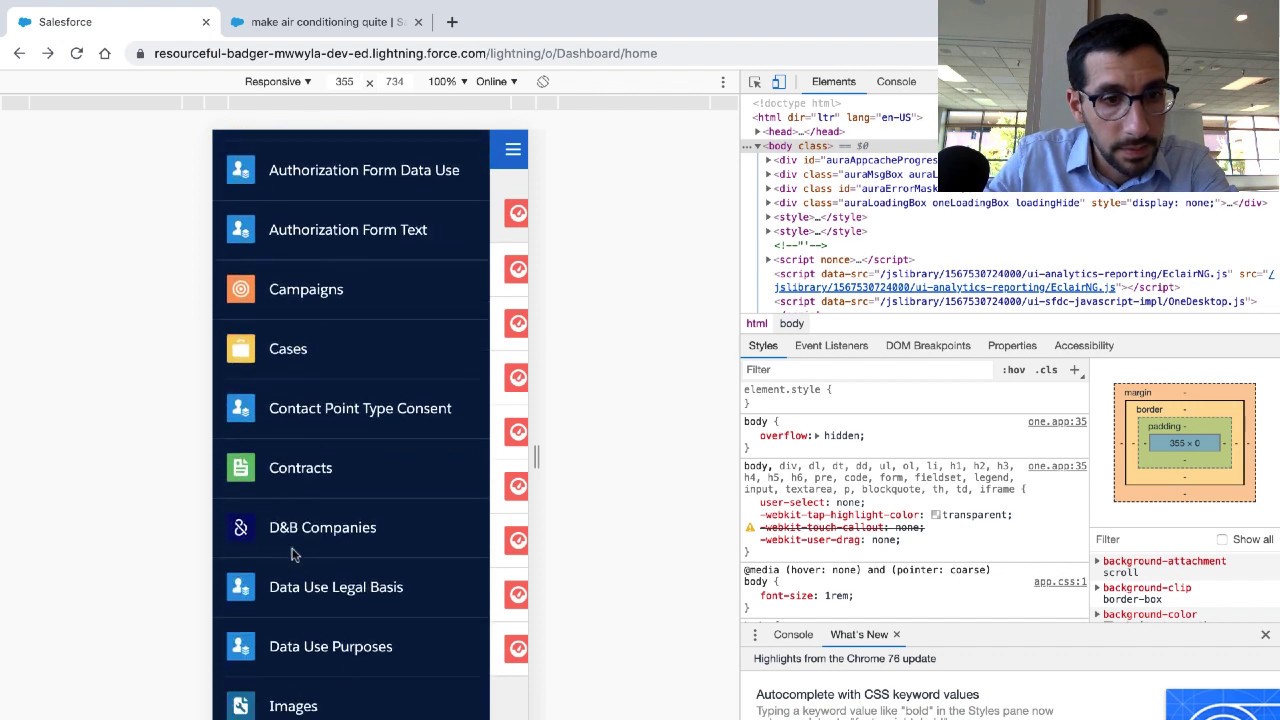Image resolution: width=1280 pixels, height=720 pixels.
Task: Click the Contracts document icon
Action: click(241, 468)
